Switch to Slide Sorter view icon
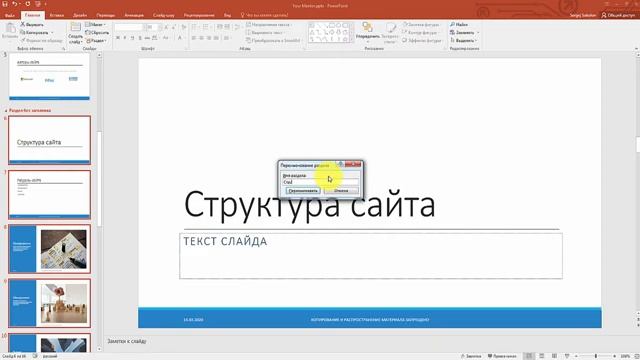Viewport: 640px width, 360px height. 542,356
